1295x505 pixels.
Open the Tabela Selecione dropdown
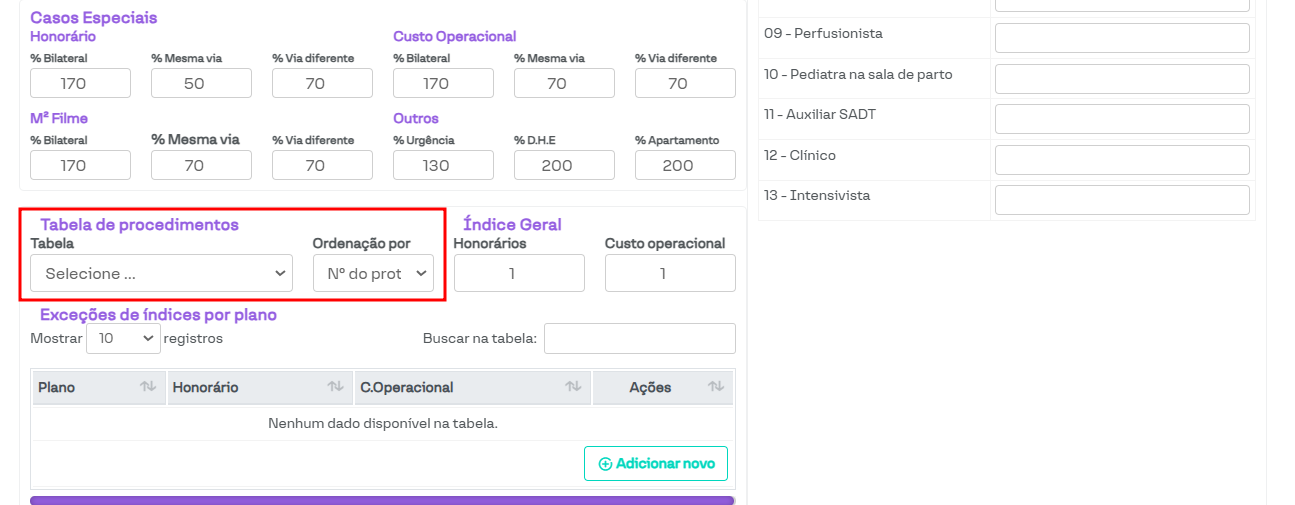tap(161, 273)
